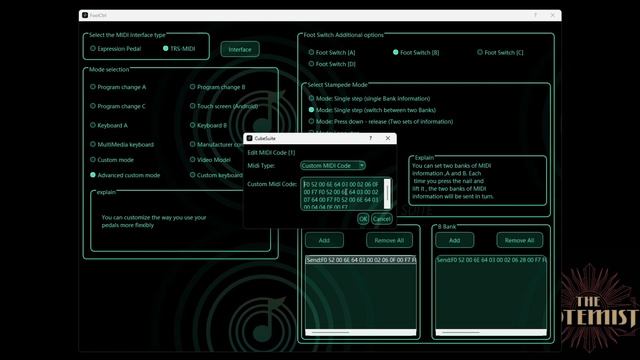The height and width of the screenshot is (360, 640).
Task: Select the Send:F0 52 00 6E 64 03 00 02 06 28 entry in B Bank list
Action: [491, 260]
